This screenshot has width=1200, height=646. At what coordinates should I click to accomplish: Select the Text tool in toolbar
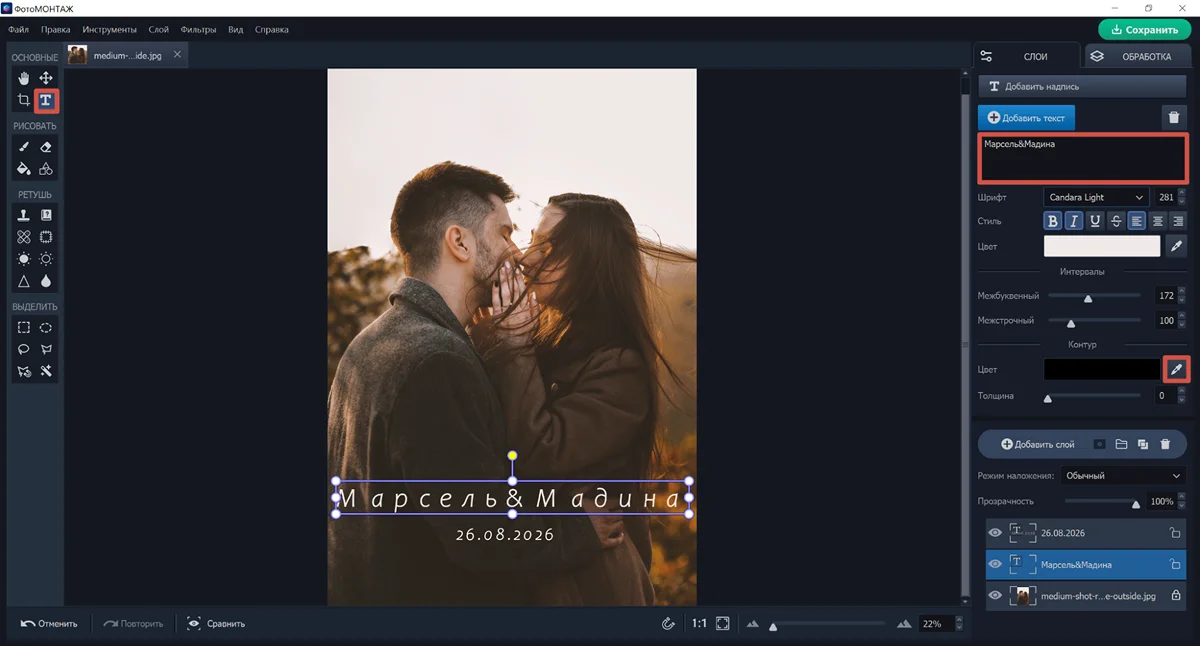[x=46, y=101]
